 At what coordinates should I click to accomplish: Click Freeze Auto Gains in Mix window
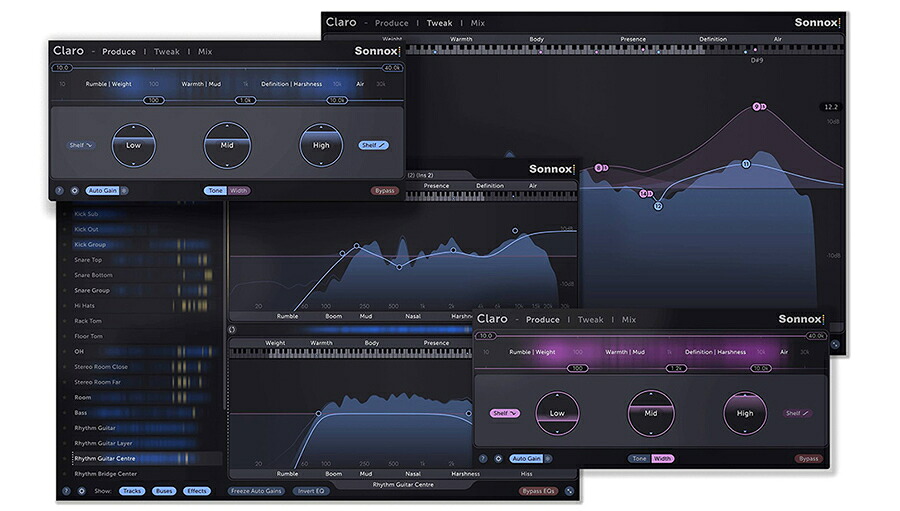[x=256, y=491]
